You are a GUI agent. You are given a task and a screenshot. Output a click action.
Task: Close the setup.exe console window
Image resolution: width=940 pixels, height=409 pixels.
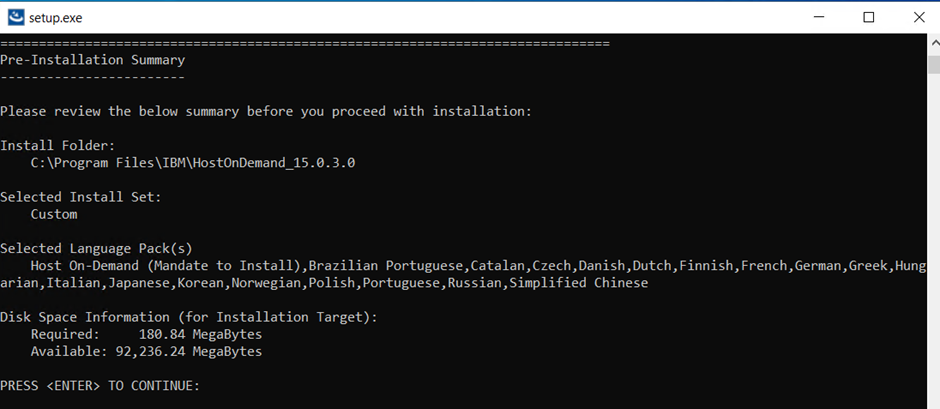915,16
